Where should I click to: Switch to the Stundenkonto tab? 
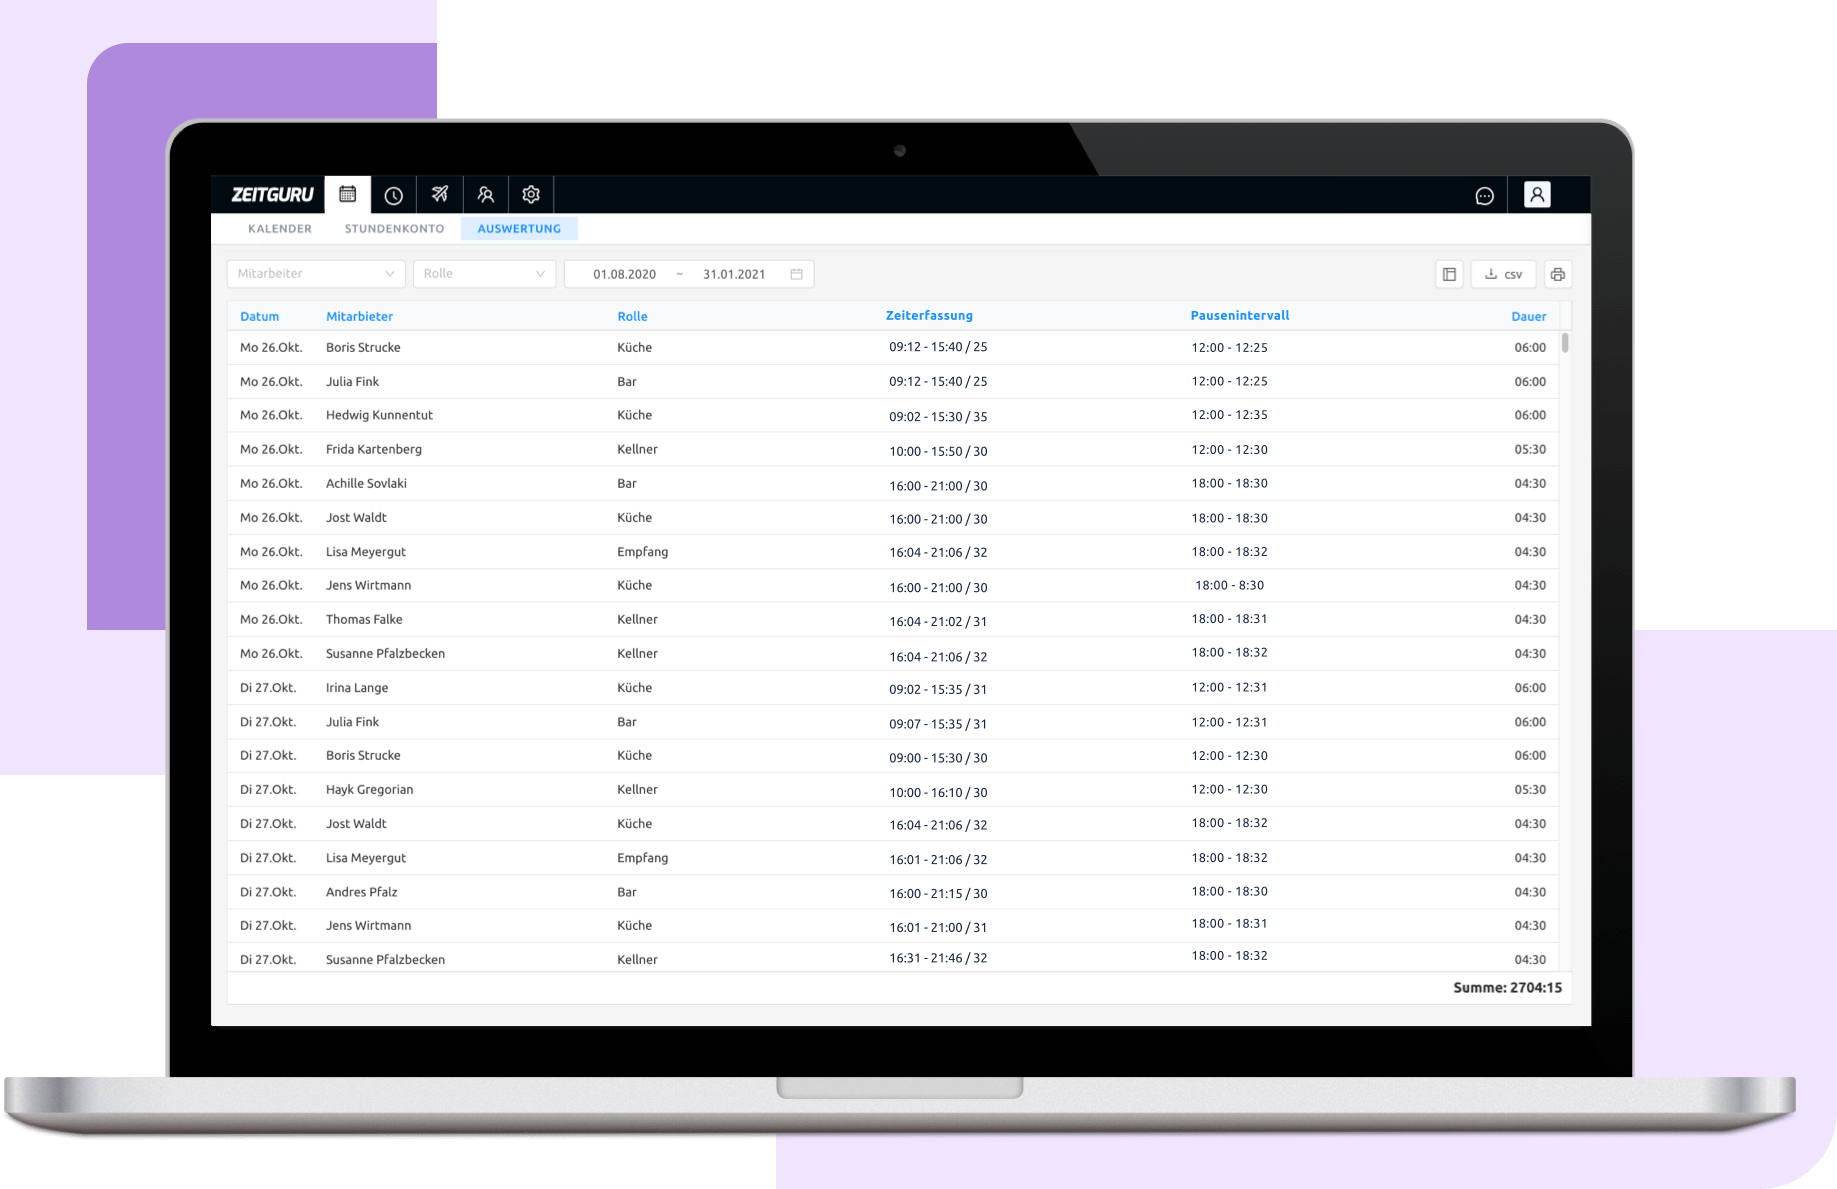[x=394, y=229]
